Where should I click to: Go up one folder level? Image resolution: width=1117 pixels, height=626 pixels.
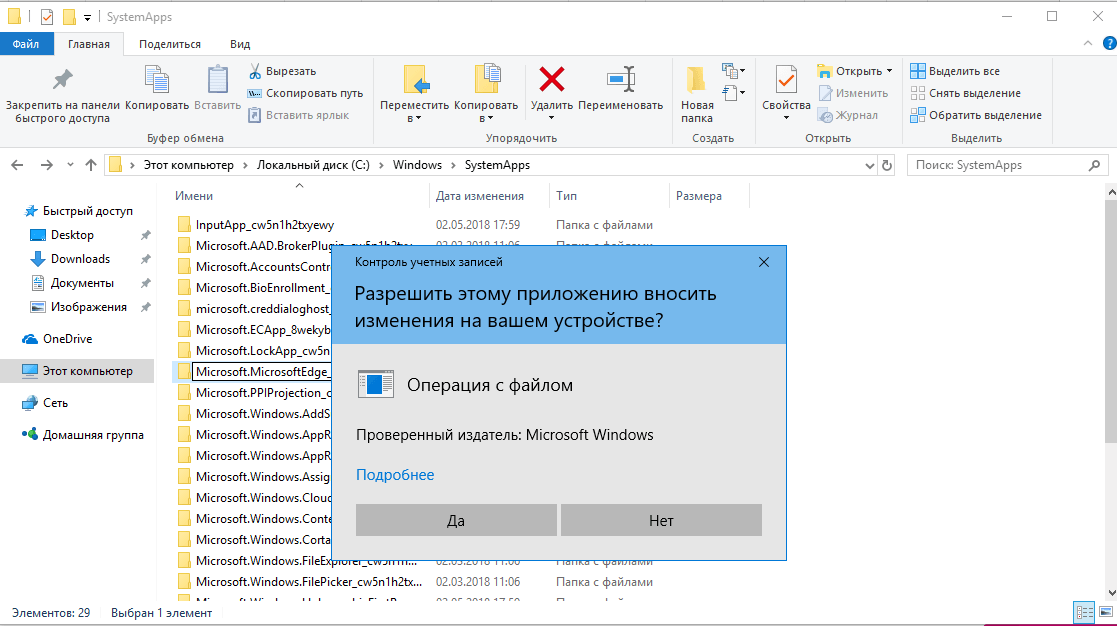[90, 165]
